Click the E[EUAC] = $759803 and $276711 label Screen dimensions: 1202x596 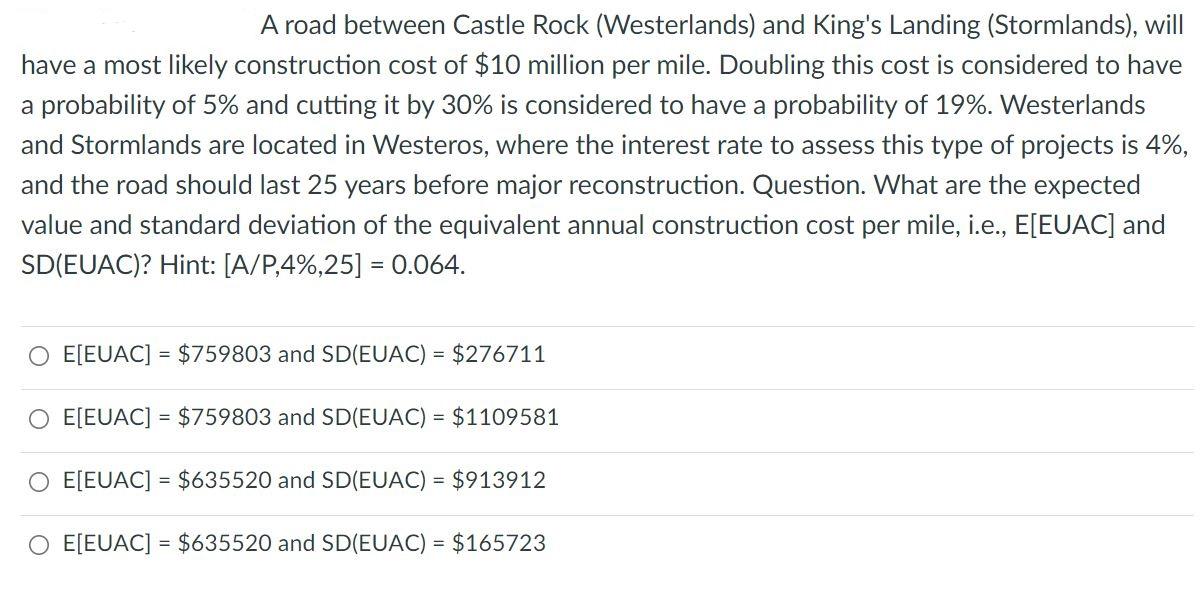[303, 353]
